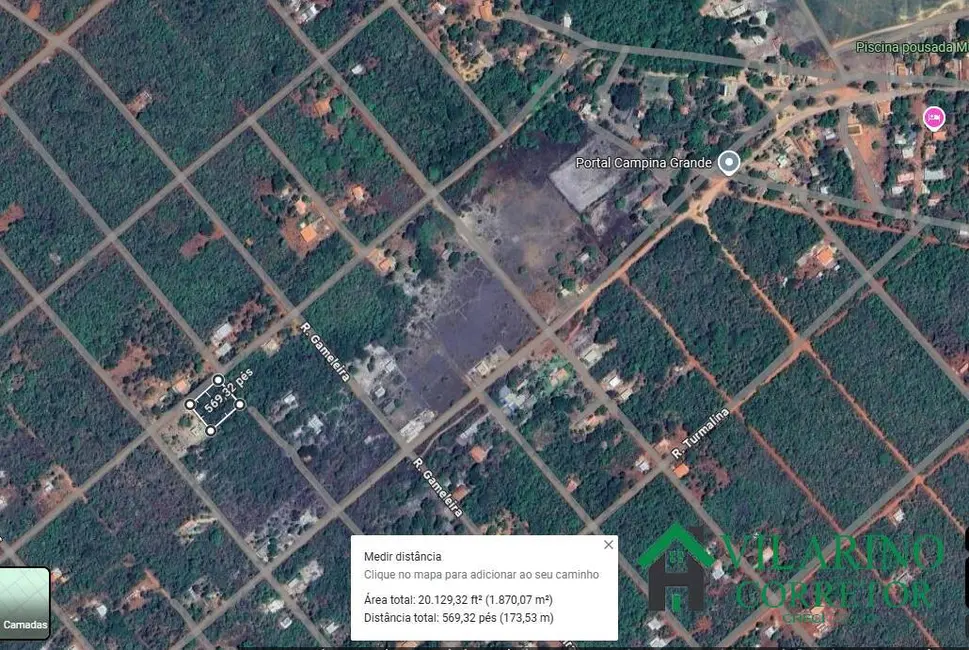This screenshot has height=650, width=969.
Task: Select the bottom measurement point node
Action: (x=210, y=431)
